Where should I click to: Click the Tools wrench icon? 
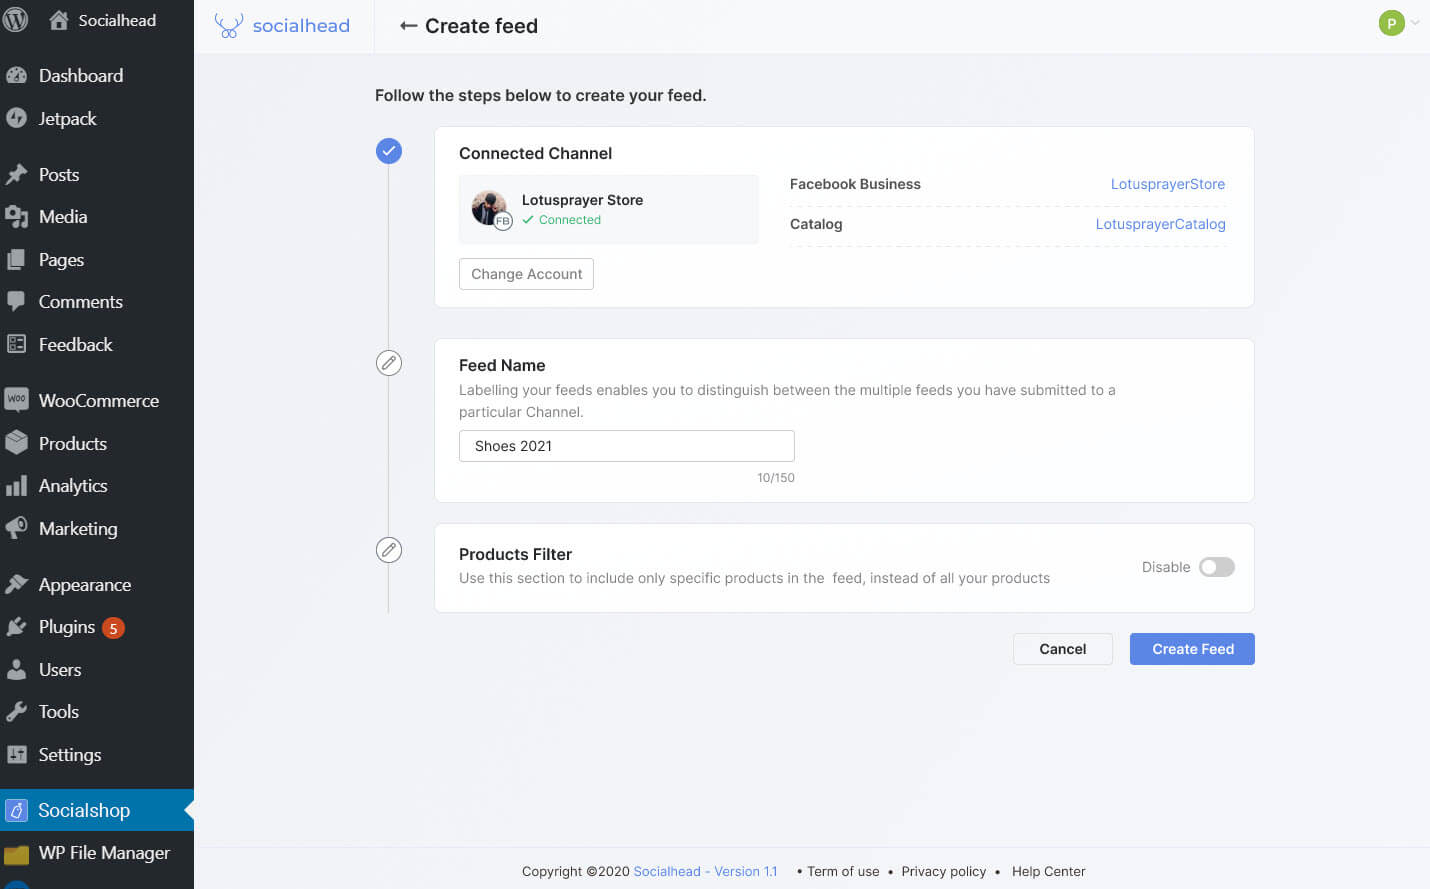(x=16, y=712)
